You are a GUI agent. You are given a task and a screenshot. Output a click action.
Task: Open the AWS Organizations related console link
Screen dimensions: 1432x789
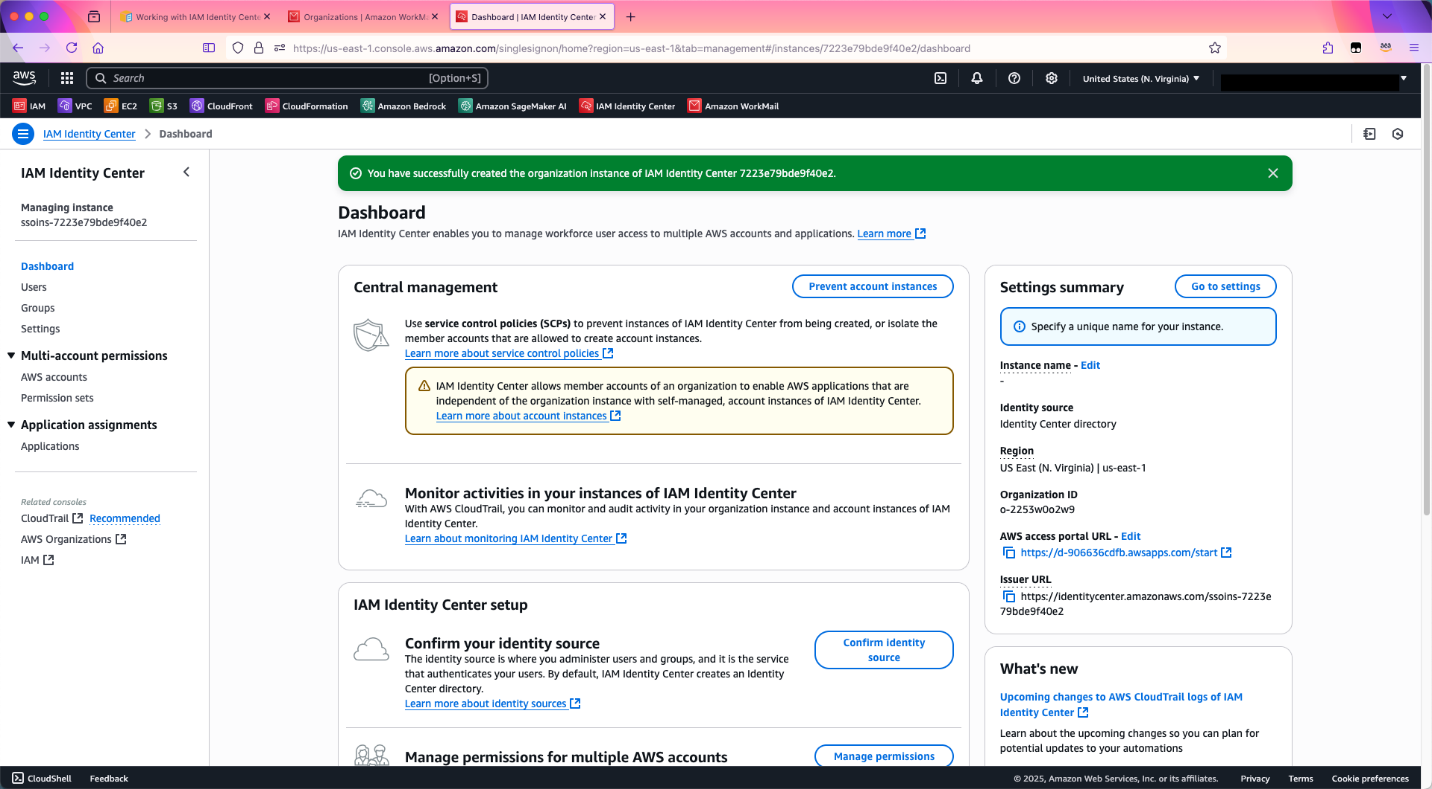[74, 539]
